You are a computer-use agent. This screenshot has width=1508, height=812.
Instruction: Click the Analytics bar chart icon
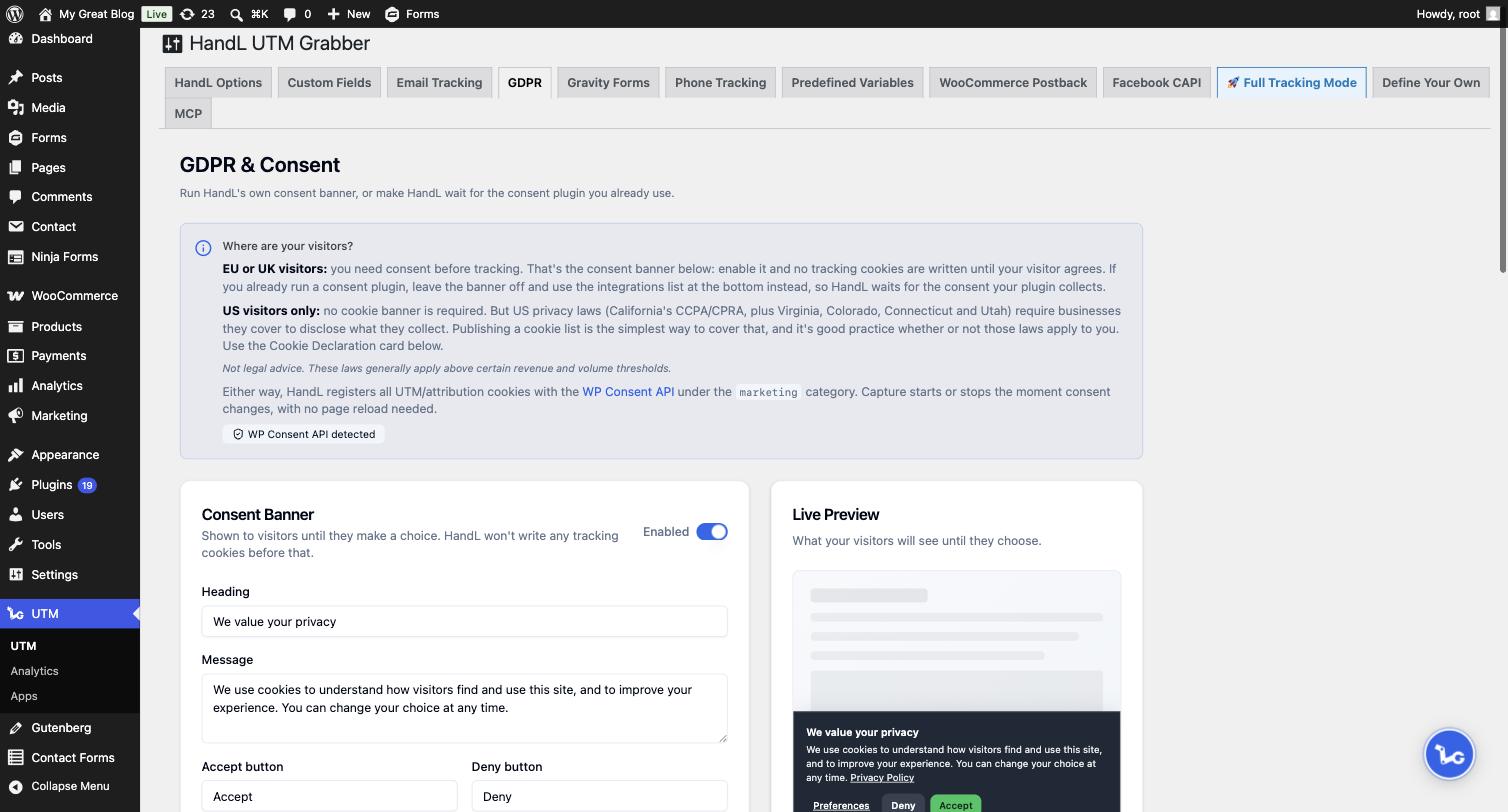15,386
